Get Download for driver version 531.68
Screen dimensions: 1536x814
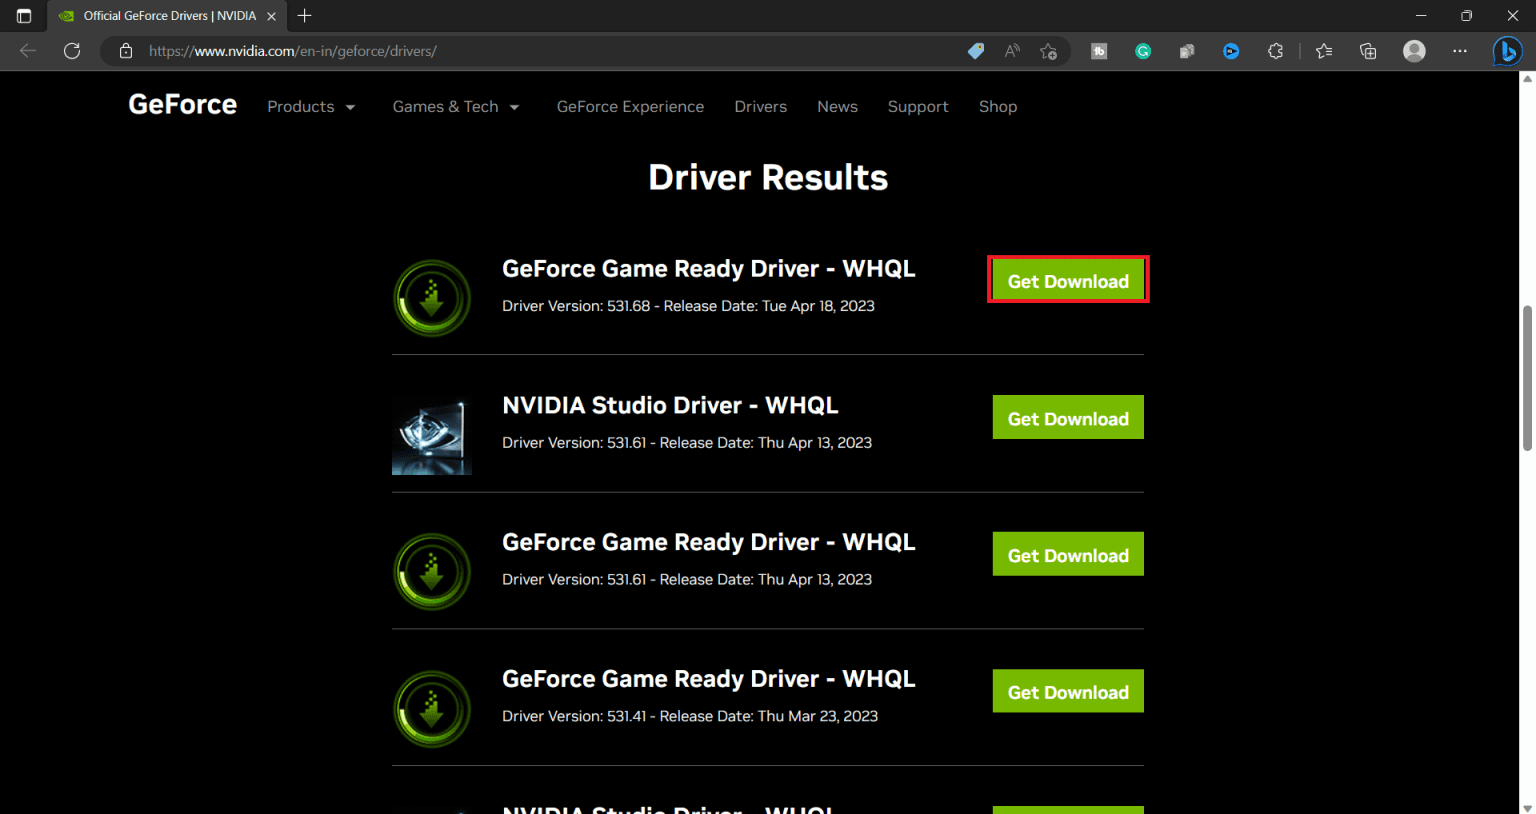pos(1067,281)
